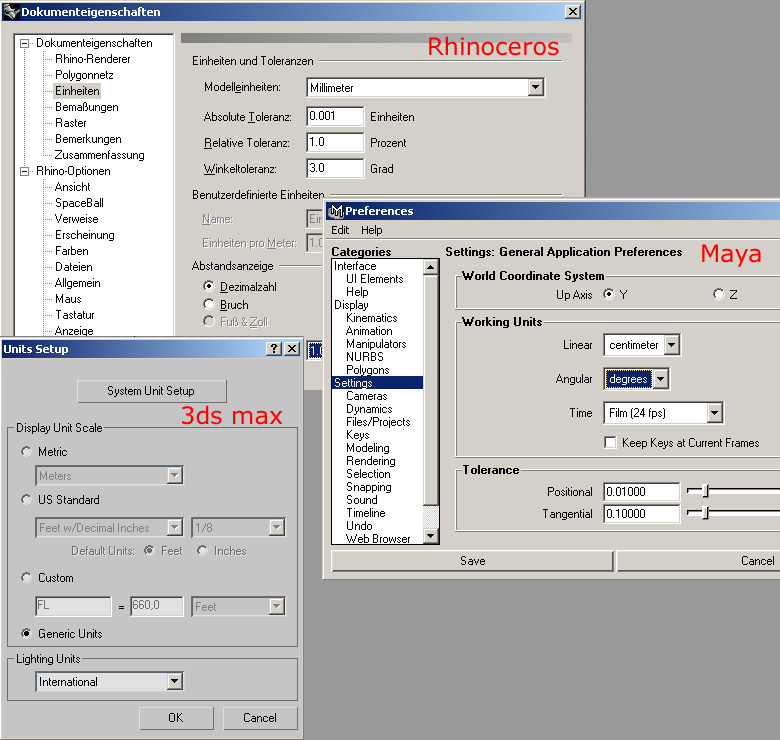Select Cameras in Maya Categories
This screenshot has height=740, width=780.
click(367, 396)
